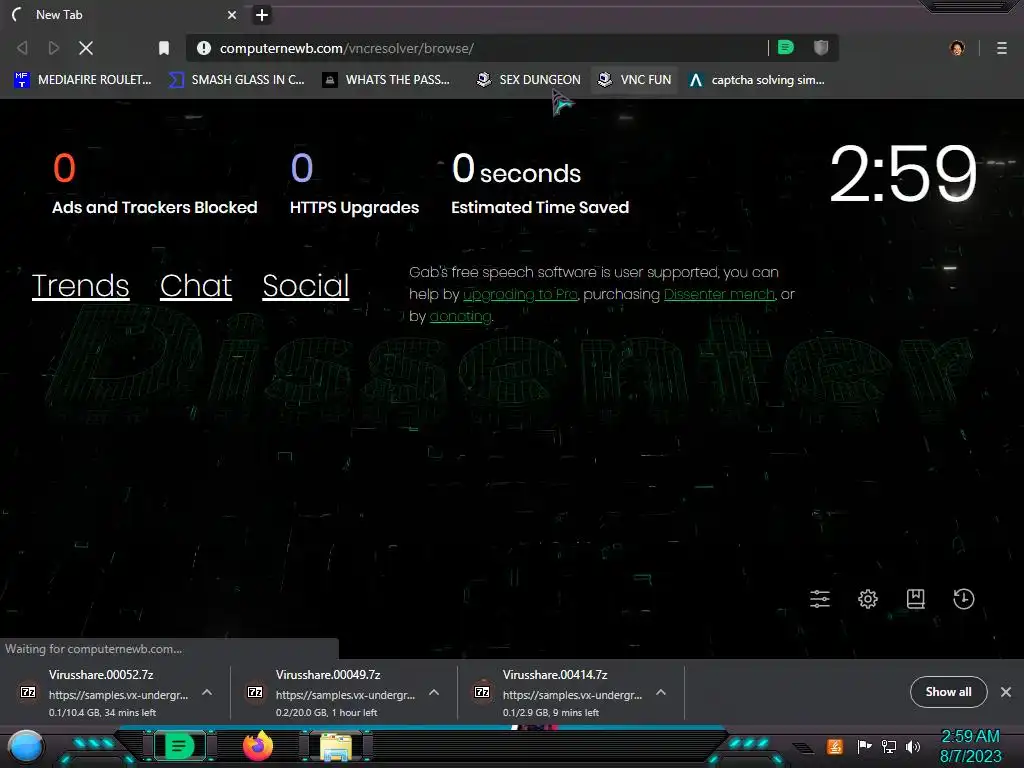This screenshot has height=768, width=1024.
Task: Open the browser main menu
Action: tap(1002, 48)
